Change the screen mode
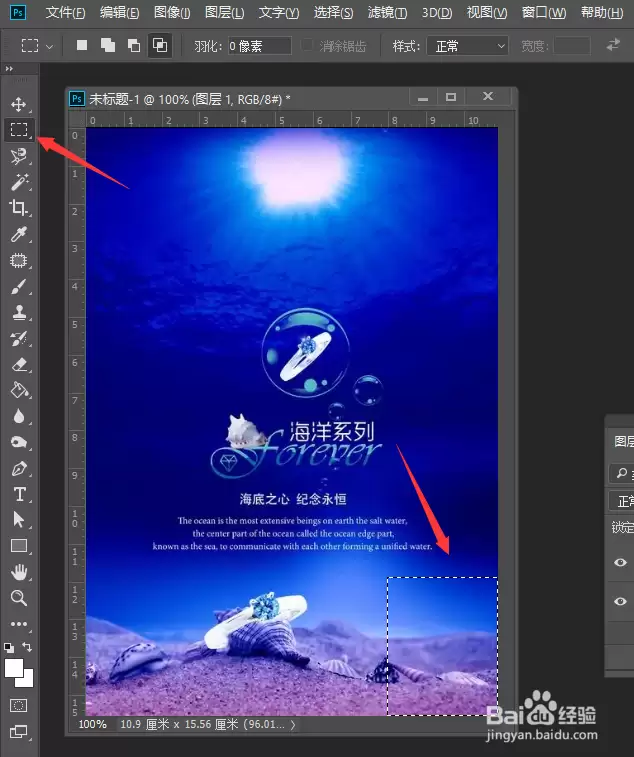634x757 pixels. click(x=19, y=732)
